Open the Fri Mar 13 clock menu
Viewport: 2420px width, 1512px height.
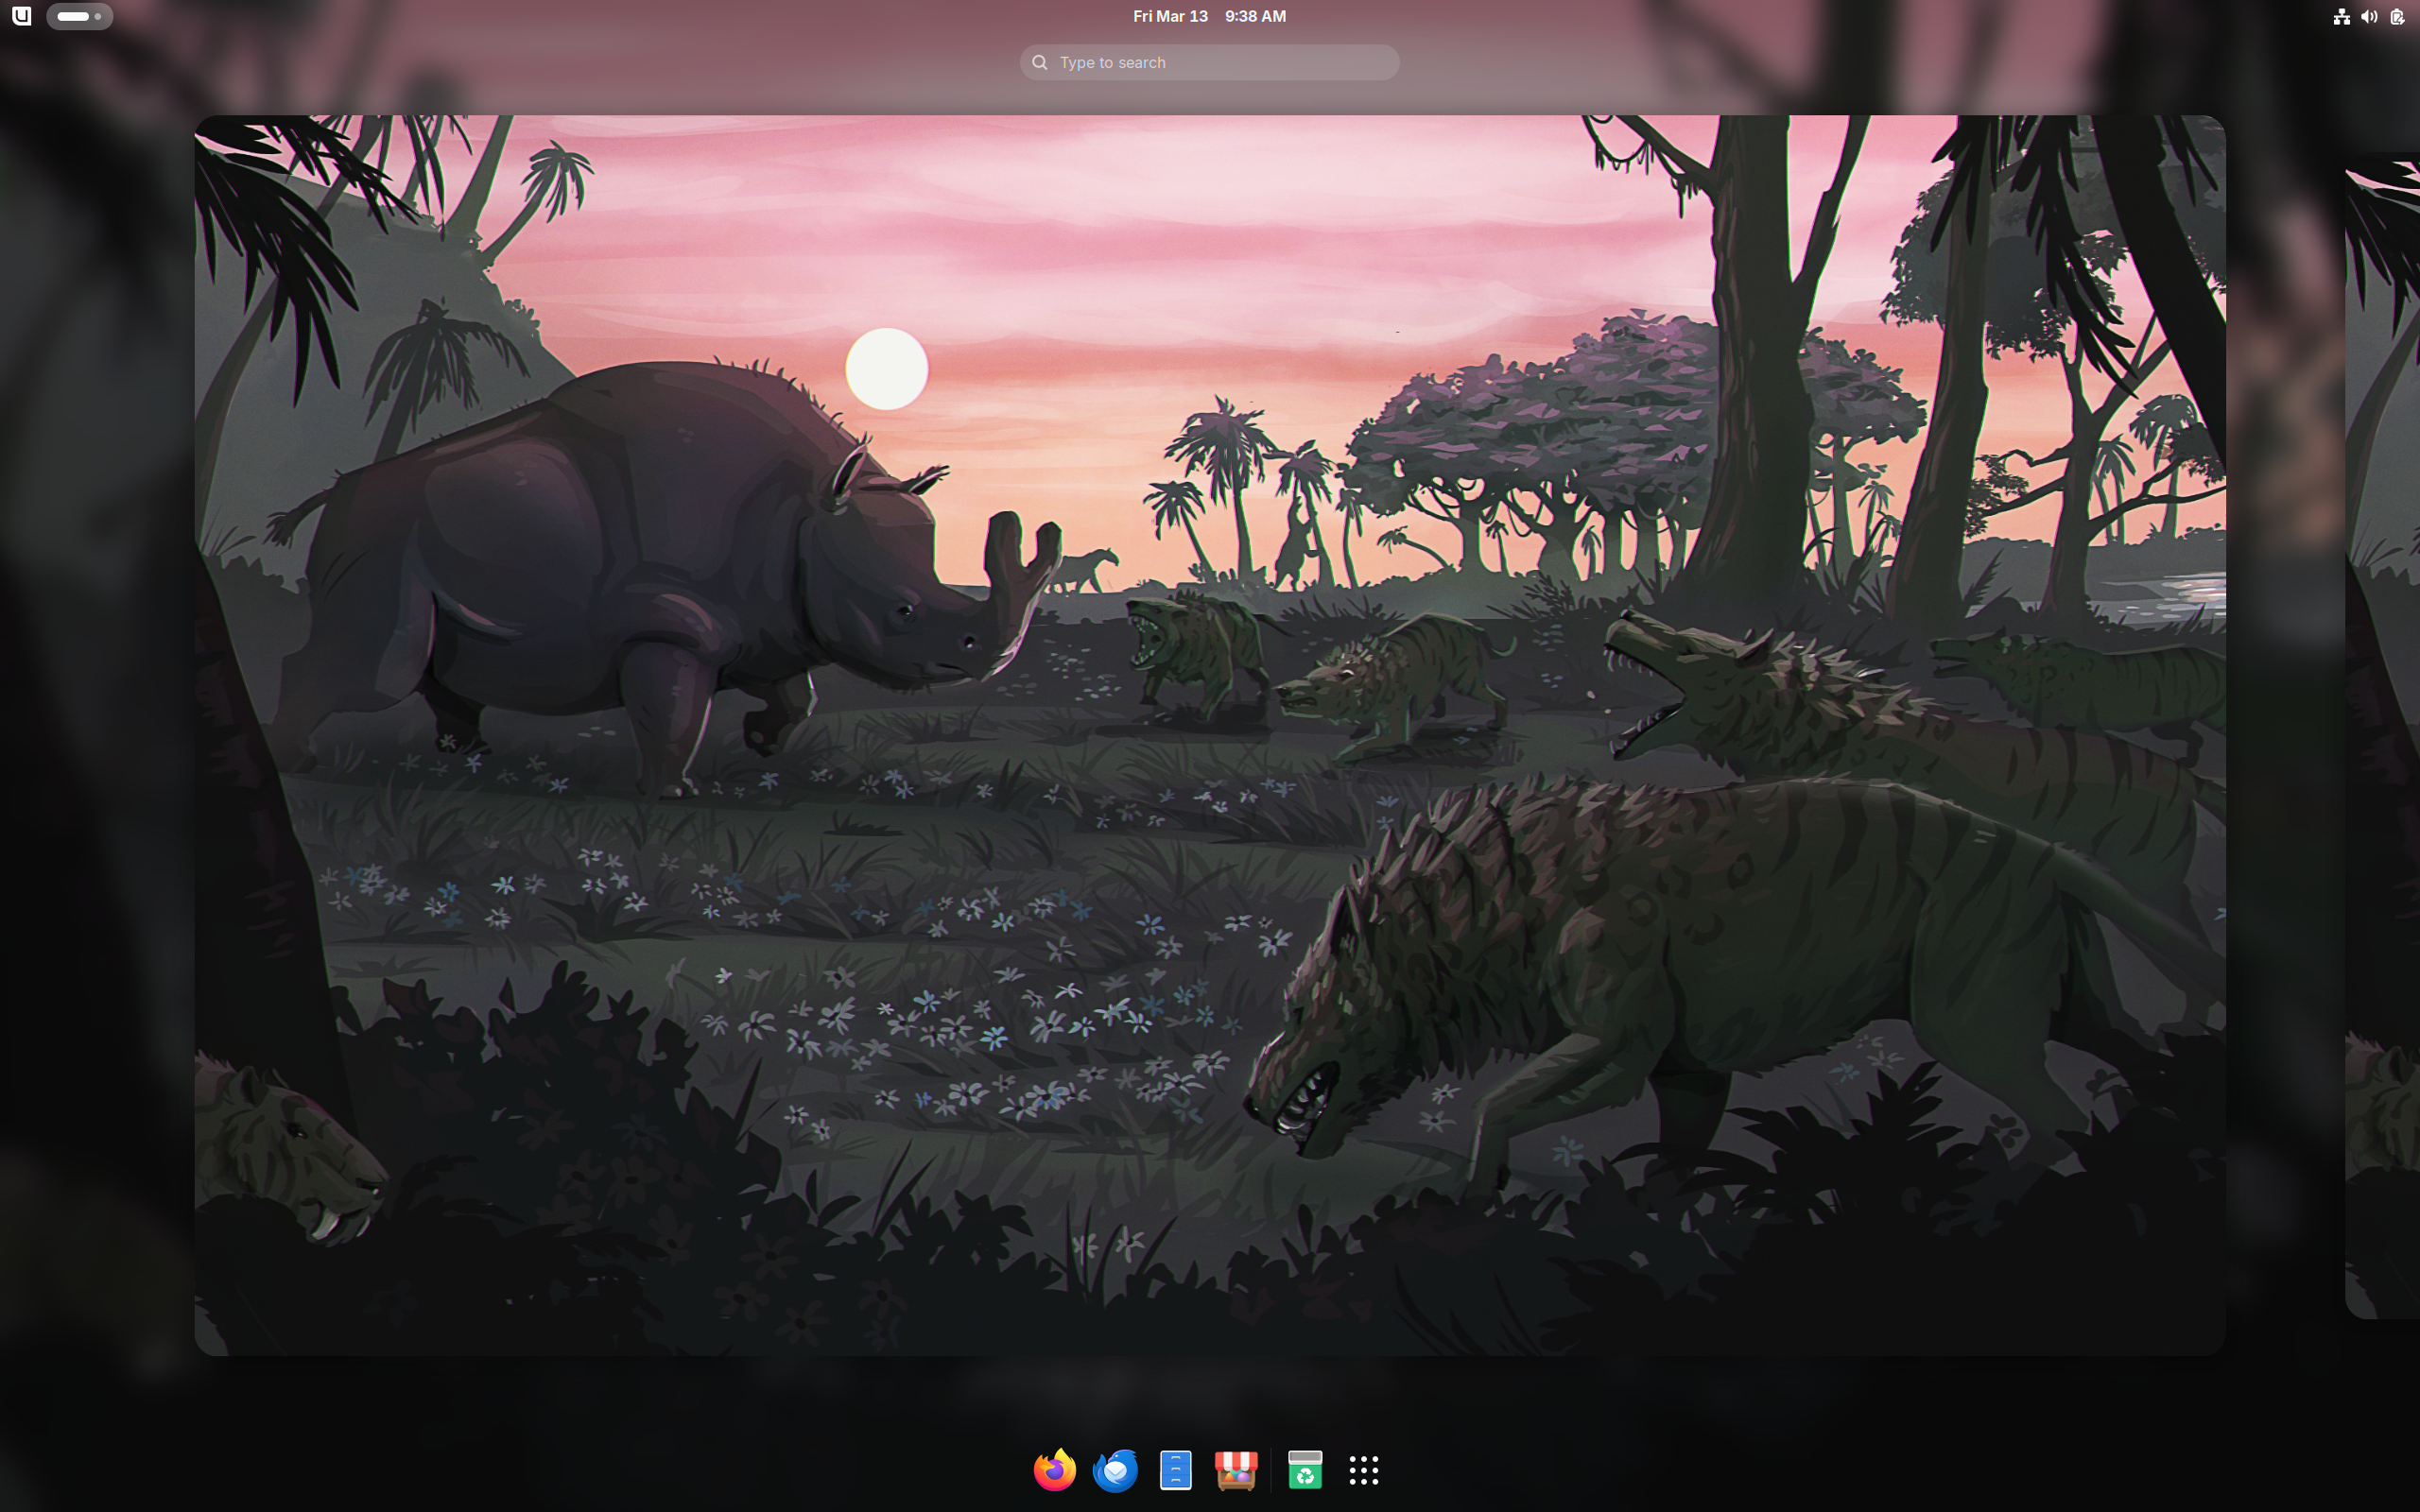(1209, 16)
